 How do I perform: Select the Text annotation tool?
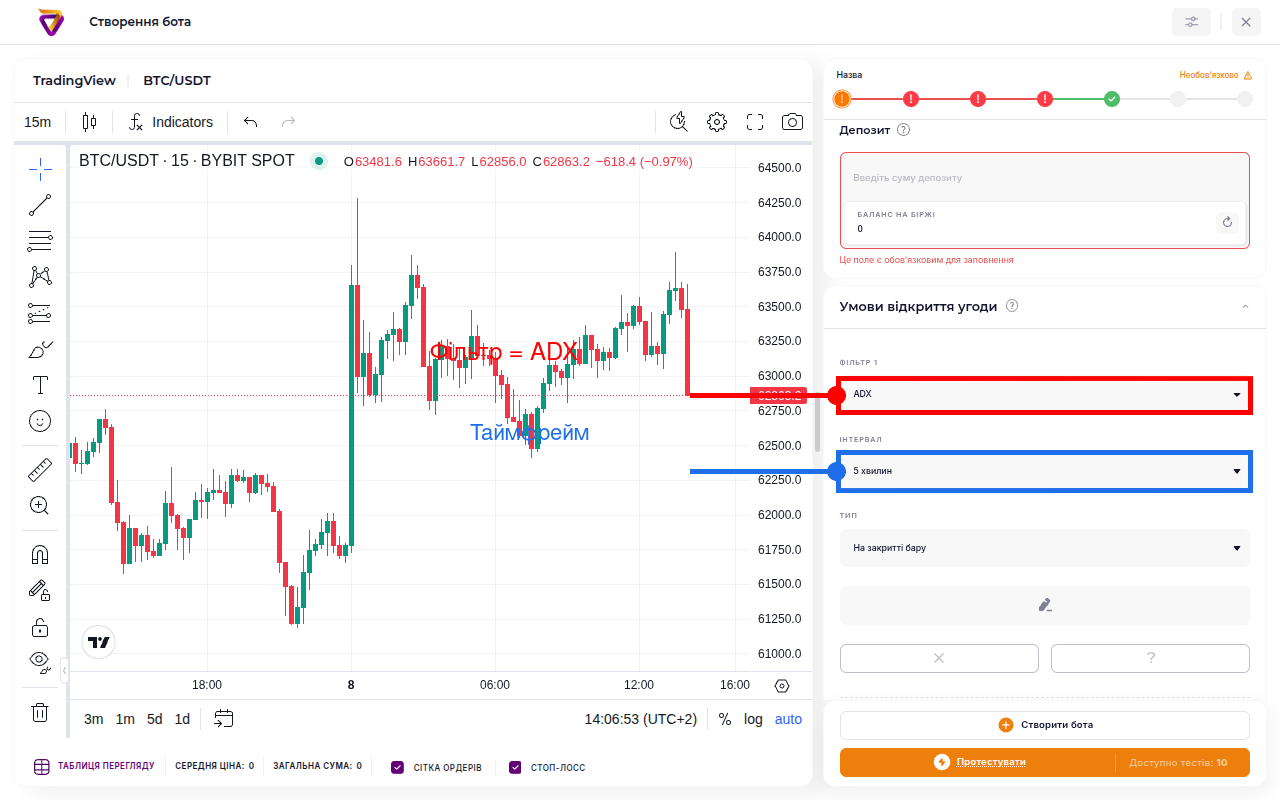click(40, 385)
